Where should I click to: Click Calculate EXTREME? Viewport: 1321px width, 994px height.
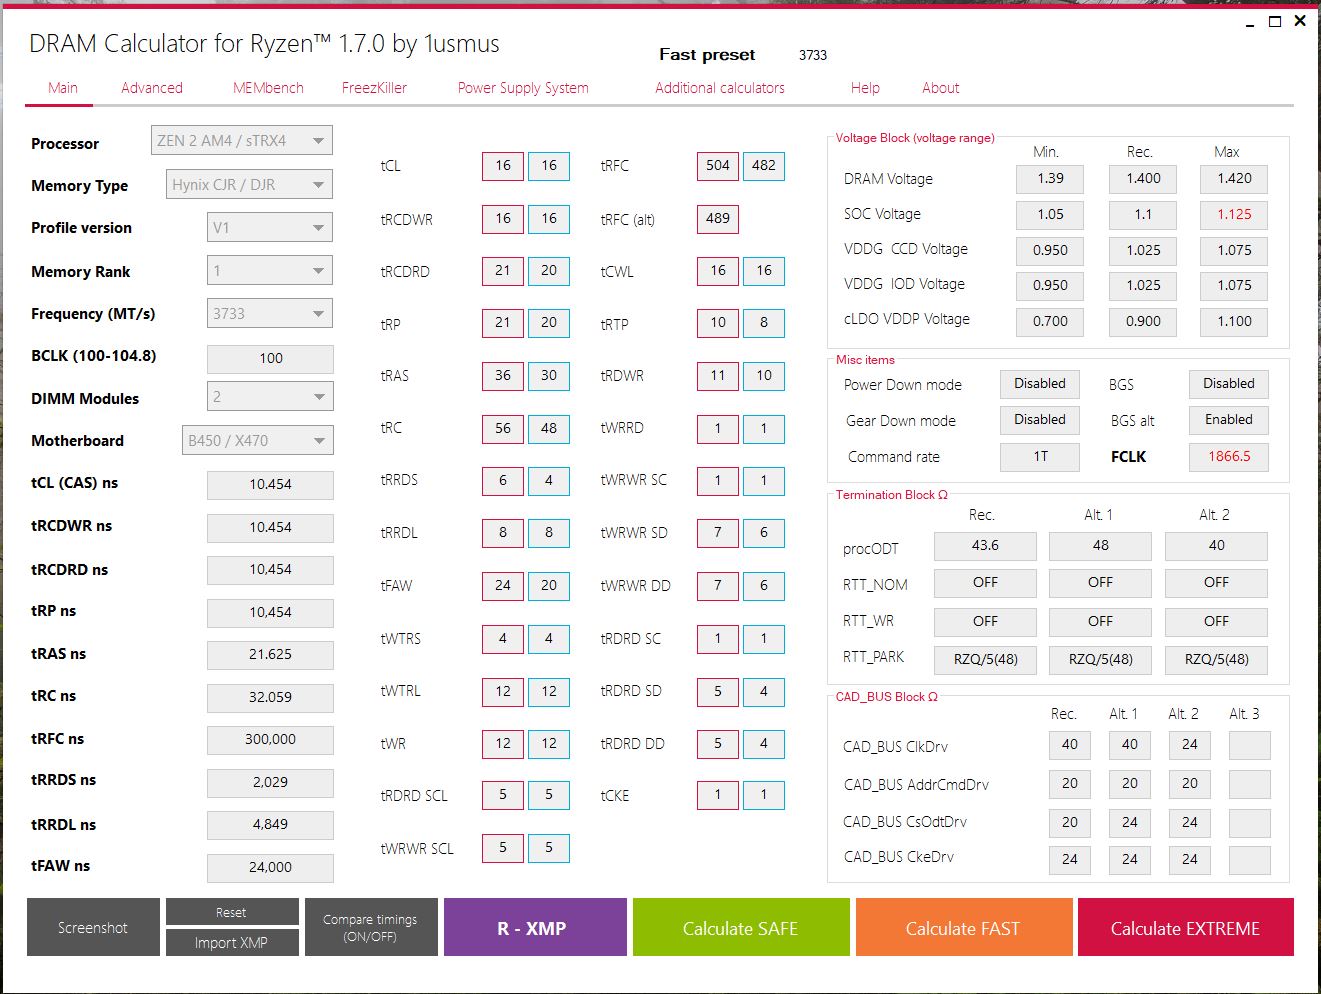click(1186, 927)
